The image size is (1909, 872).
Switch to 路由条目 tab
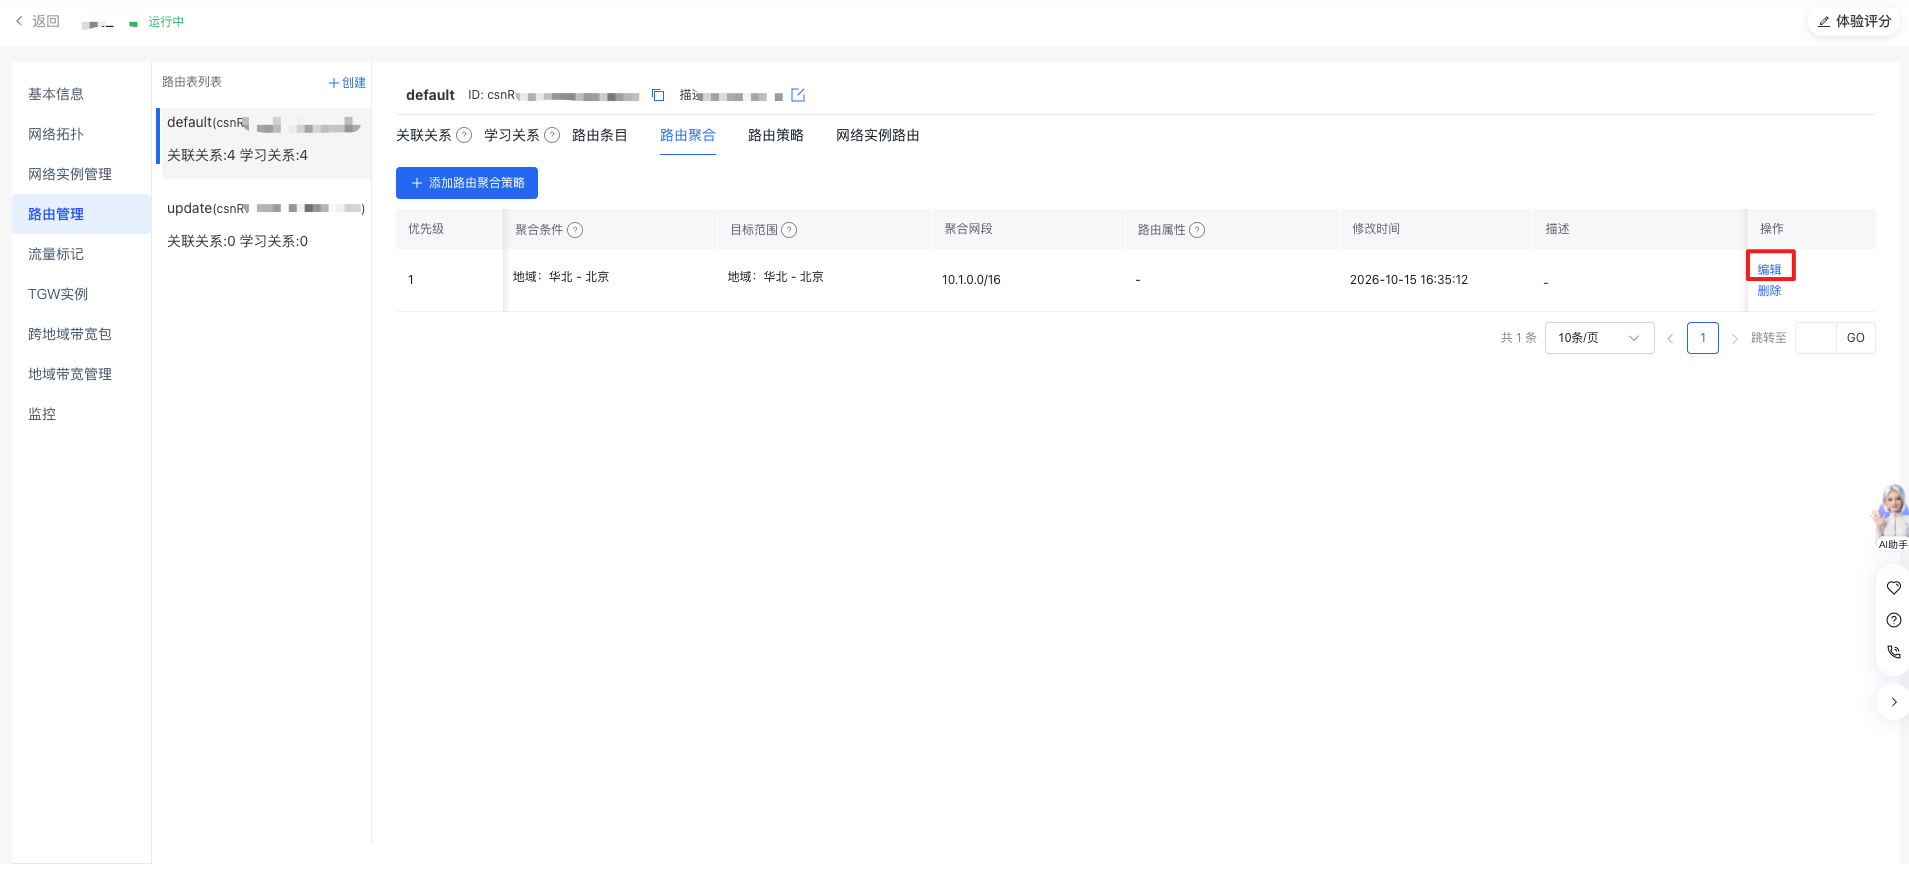600,135
